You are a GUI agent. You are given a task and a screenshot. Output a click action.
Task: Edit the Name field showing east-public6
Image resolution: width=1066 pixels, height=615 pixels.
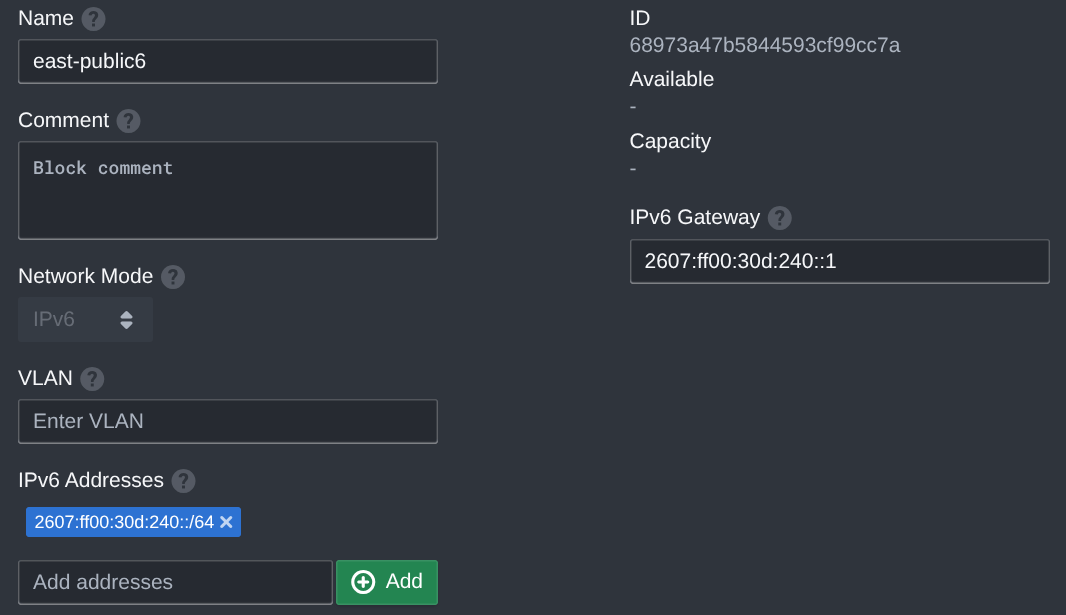pyautogui.click(x=227, y=61)
